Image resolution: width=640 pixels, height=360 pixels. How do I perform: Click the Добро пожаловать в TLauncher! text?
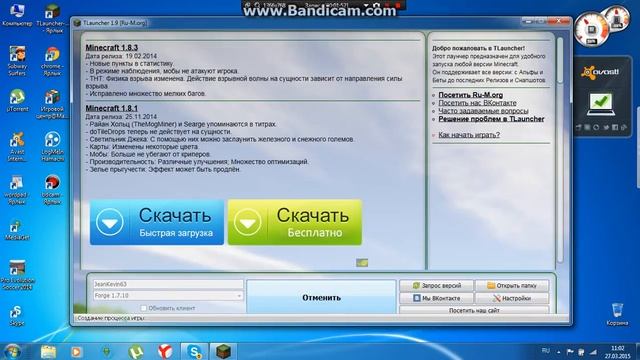[x=478, y=48]
